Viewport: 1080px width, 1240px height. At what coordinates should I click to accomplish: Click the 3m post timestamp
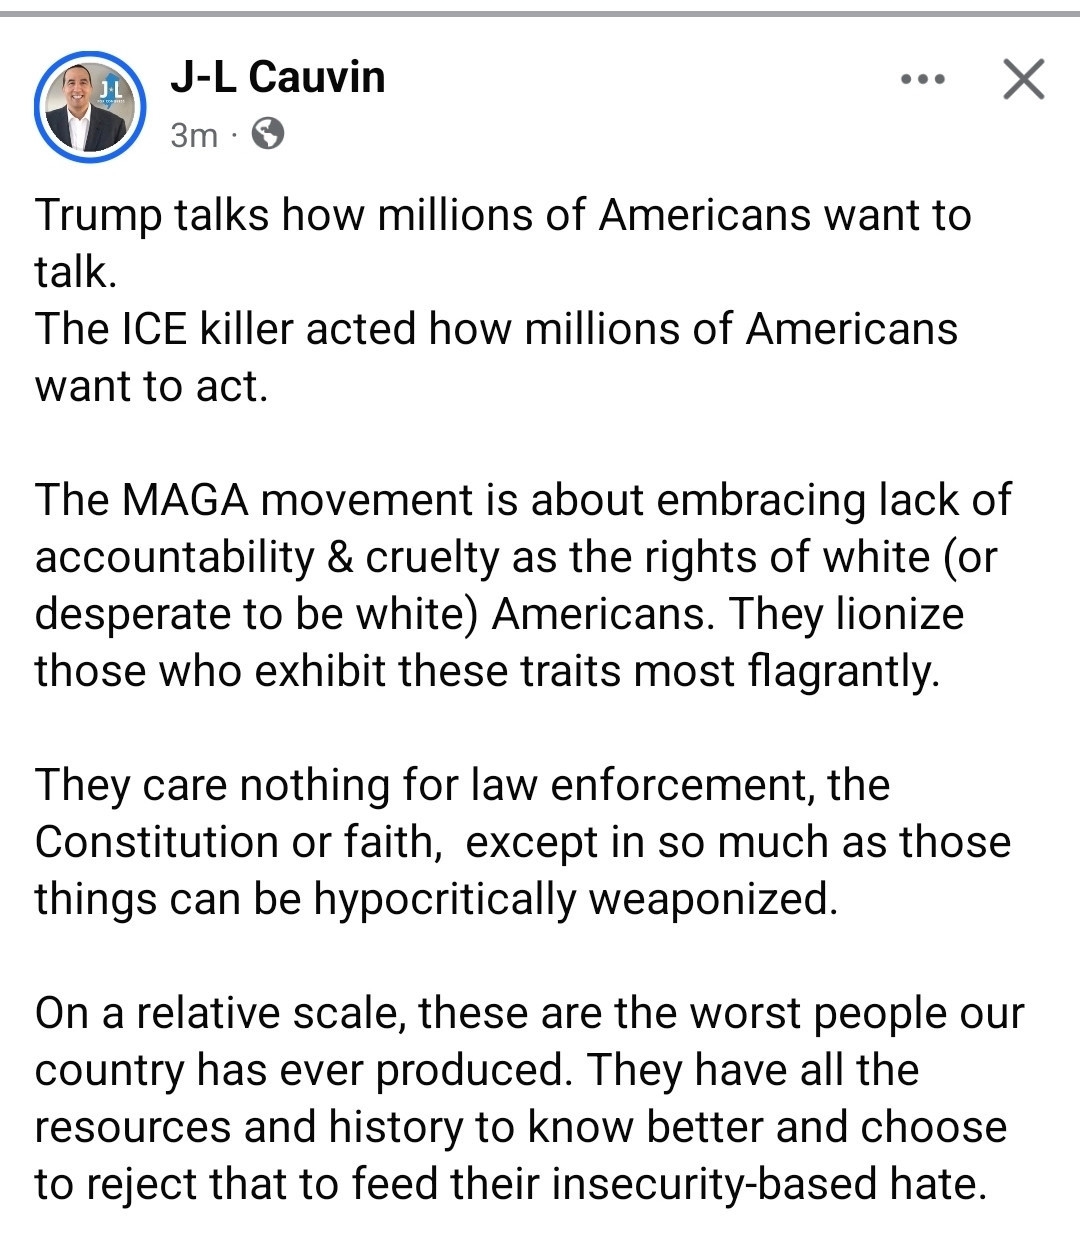(x=193, y=134)
